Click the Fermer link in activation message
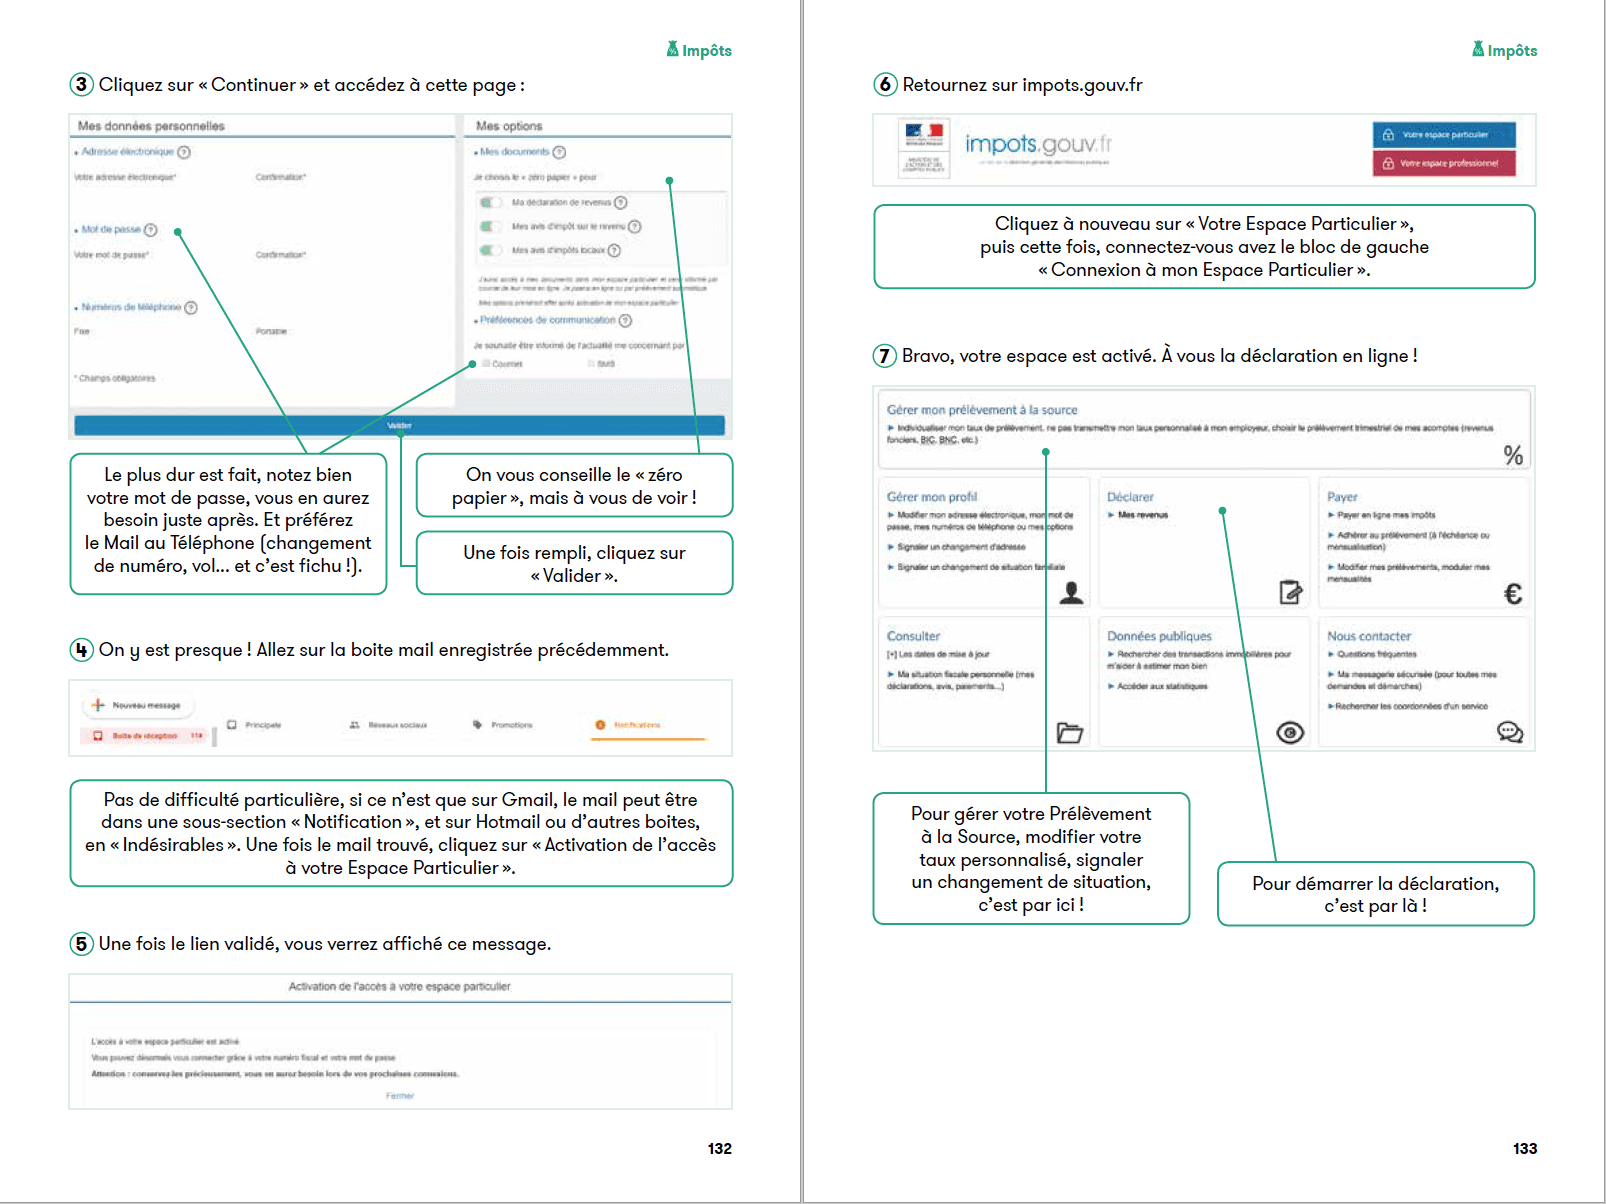 tap(400, 1096)
